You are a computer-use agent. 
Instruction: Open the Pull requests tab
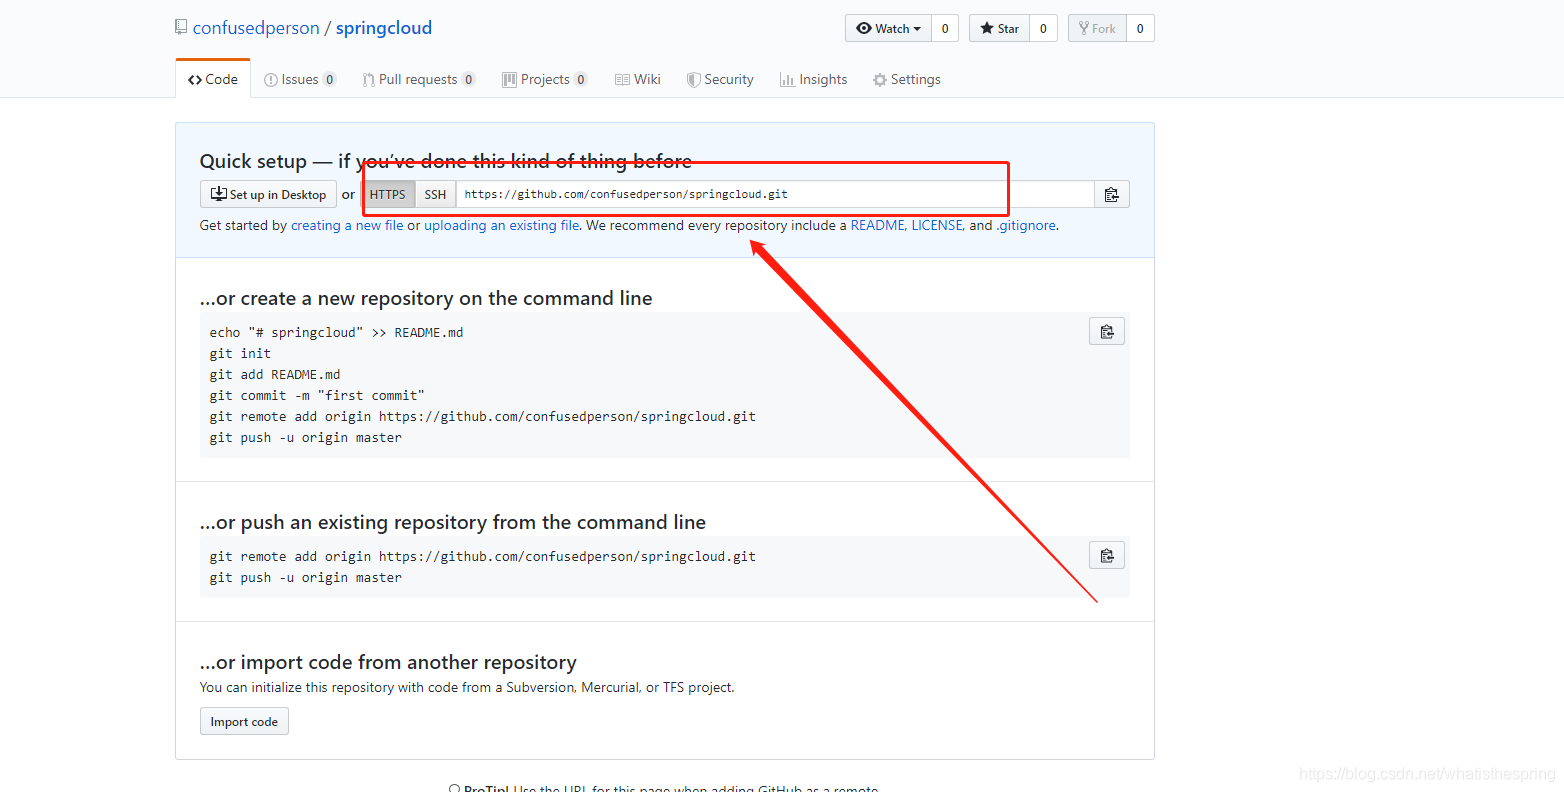coord(418,79)
